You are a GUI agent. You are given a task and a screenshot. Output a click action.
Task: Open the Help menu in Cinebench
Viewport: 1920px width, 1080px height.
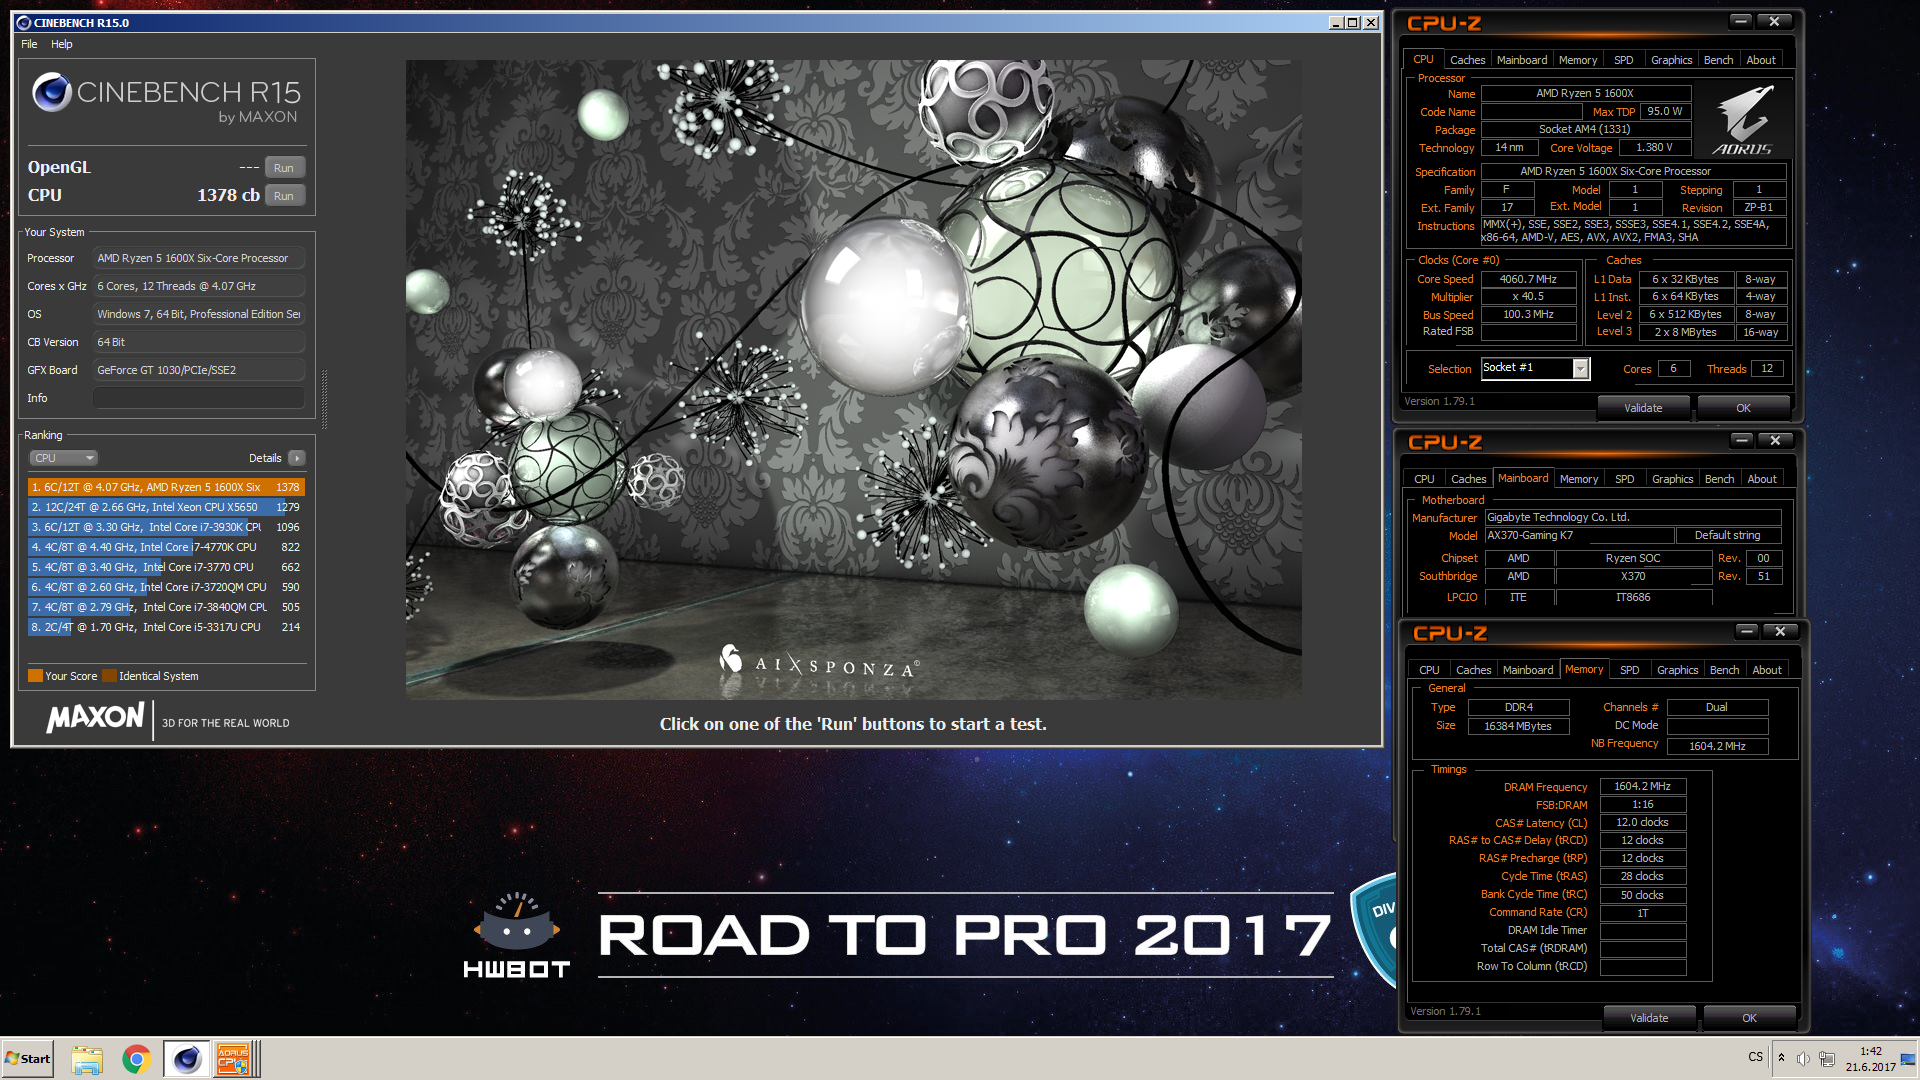pos(62,44)
